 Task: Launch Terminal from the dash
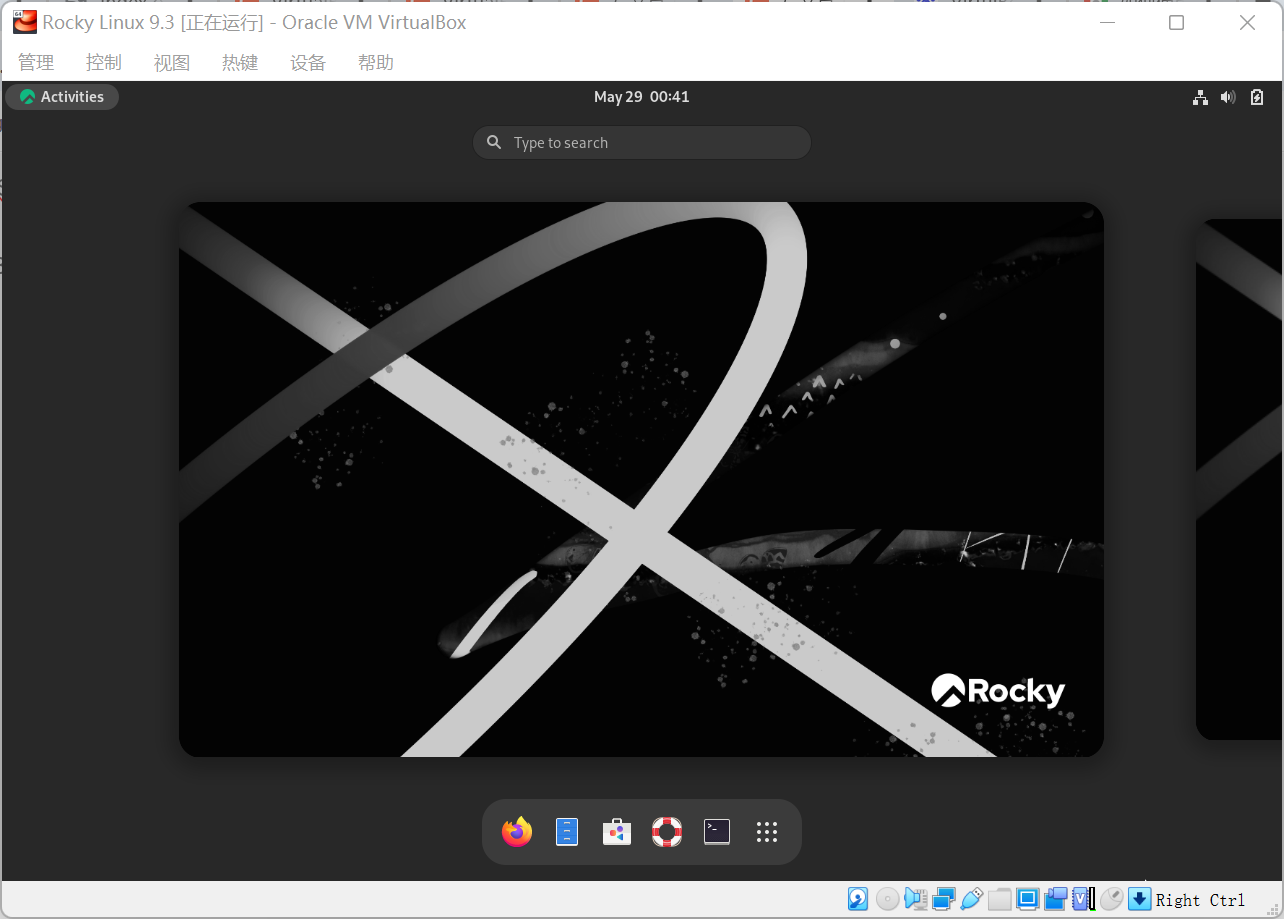(x=717, y=832)
